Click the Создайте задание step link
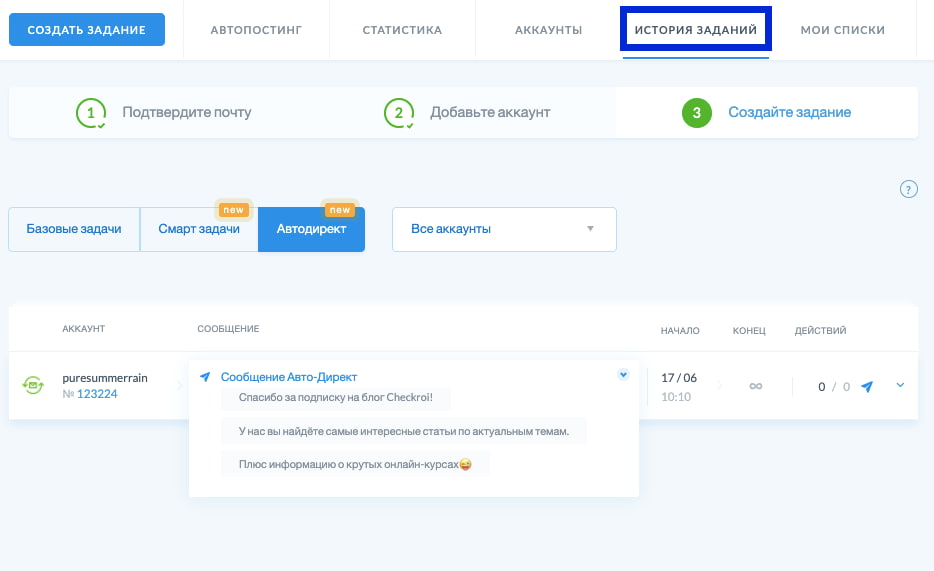Viewport: 934px width, 571px height. [x=789, y=113]
